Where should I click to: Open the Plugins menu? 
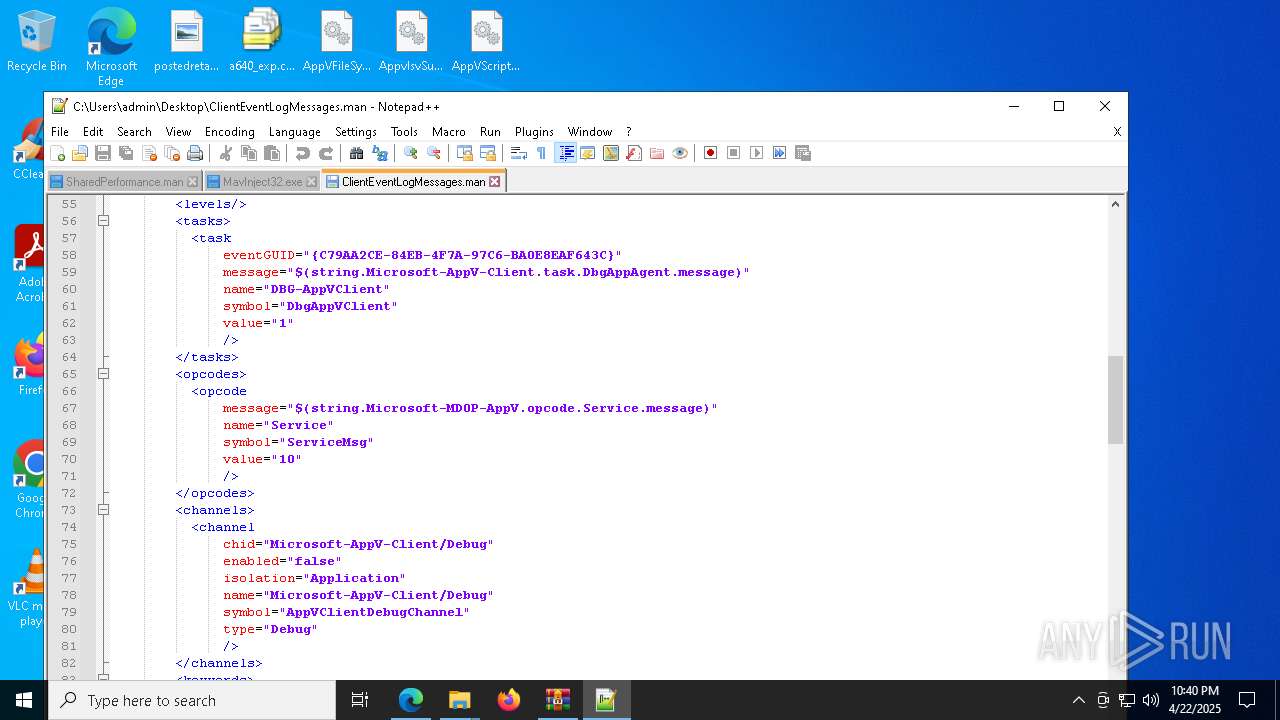tap(534, 131)
